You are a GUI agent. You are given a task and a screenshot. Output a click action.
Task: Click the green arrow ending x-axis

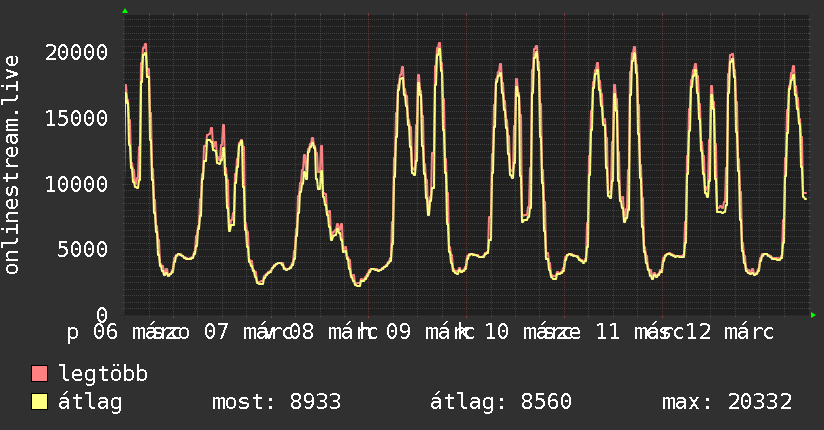point(813,315)
